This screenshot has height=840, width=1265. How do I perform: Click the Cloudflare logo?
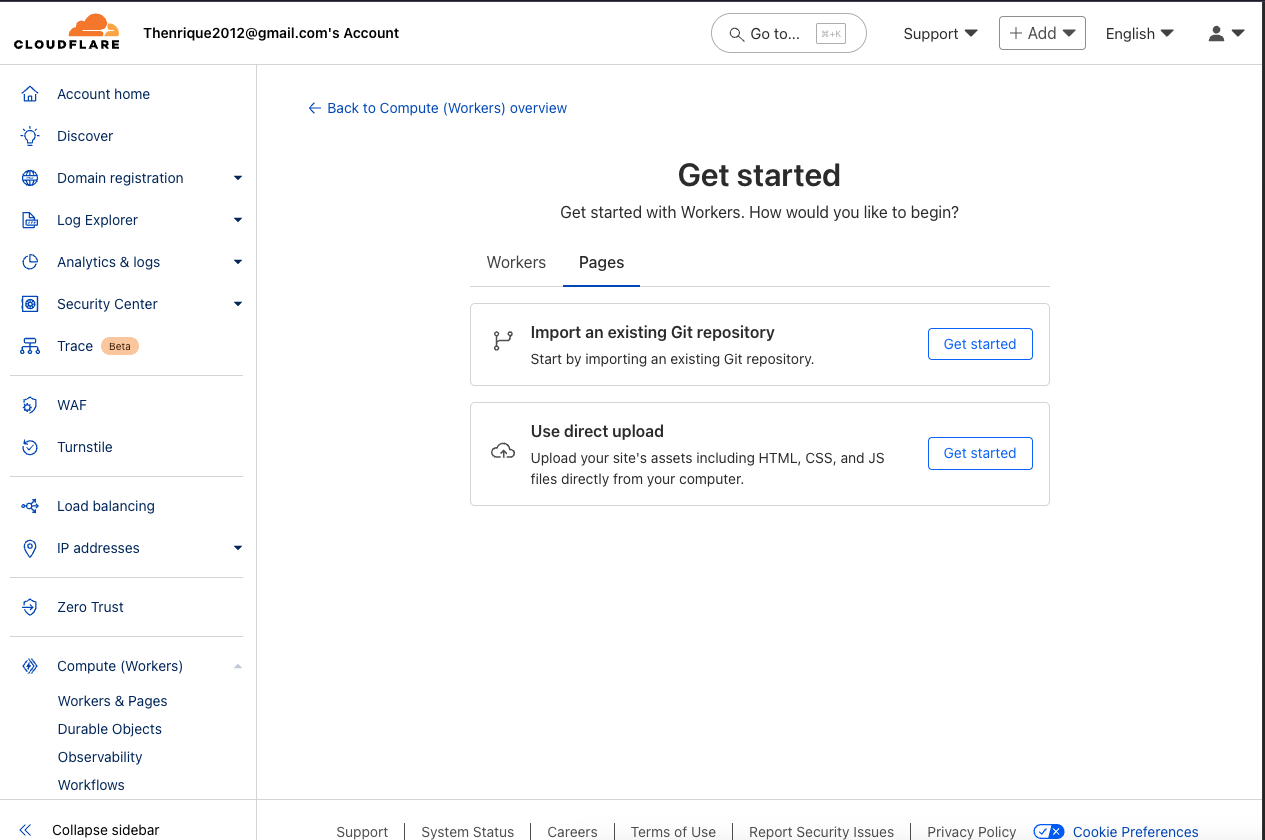66,32
